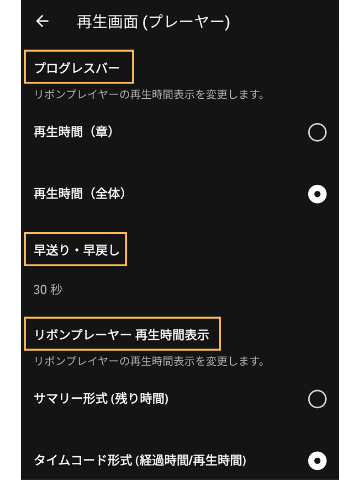Viewport: 360px width, 480px height.
Task: Tap the row containing サマリー形式
Action: pos(180,399)
